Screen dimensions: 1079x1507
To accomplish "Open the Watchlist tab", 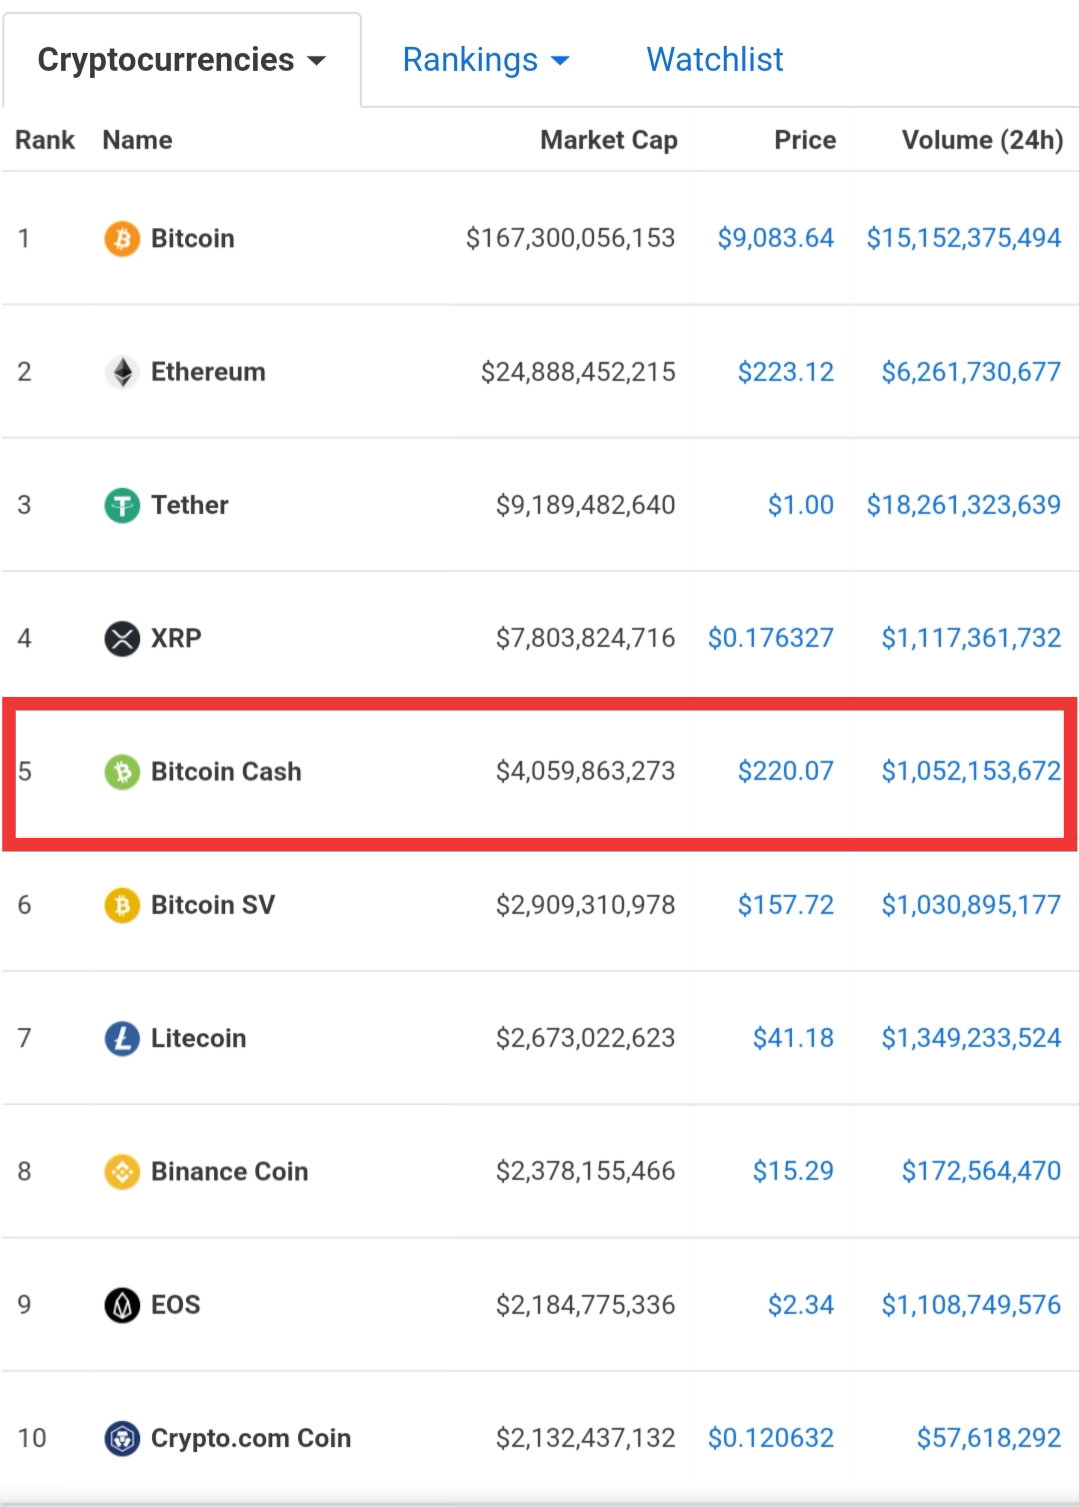I will [715, 60].
